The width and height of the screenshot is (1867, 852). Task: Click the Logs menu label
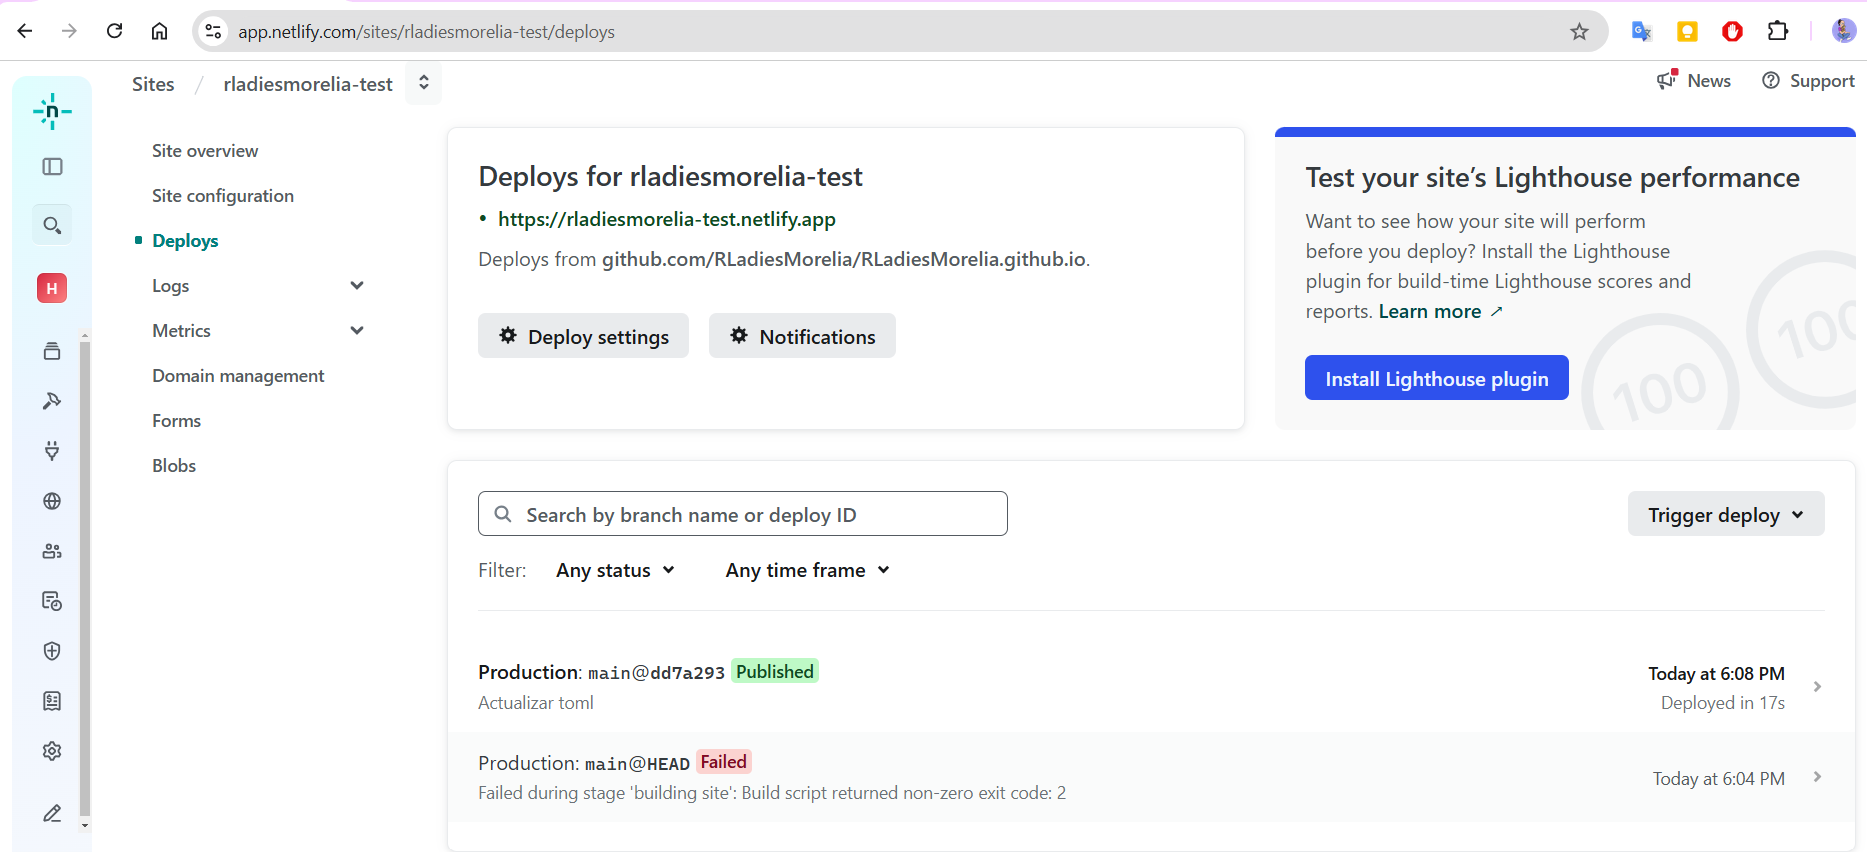(x=170, y=285)
